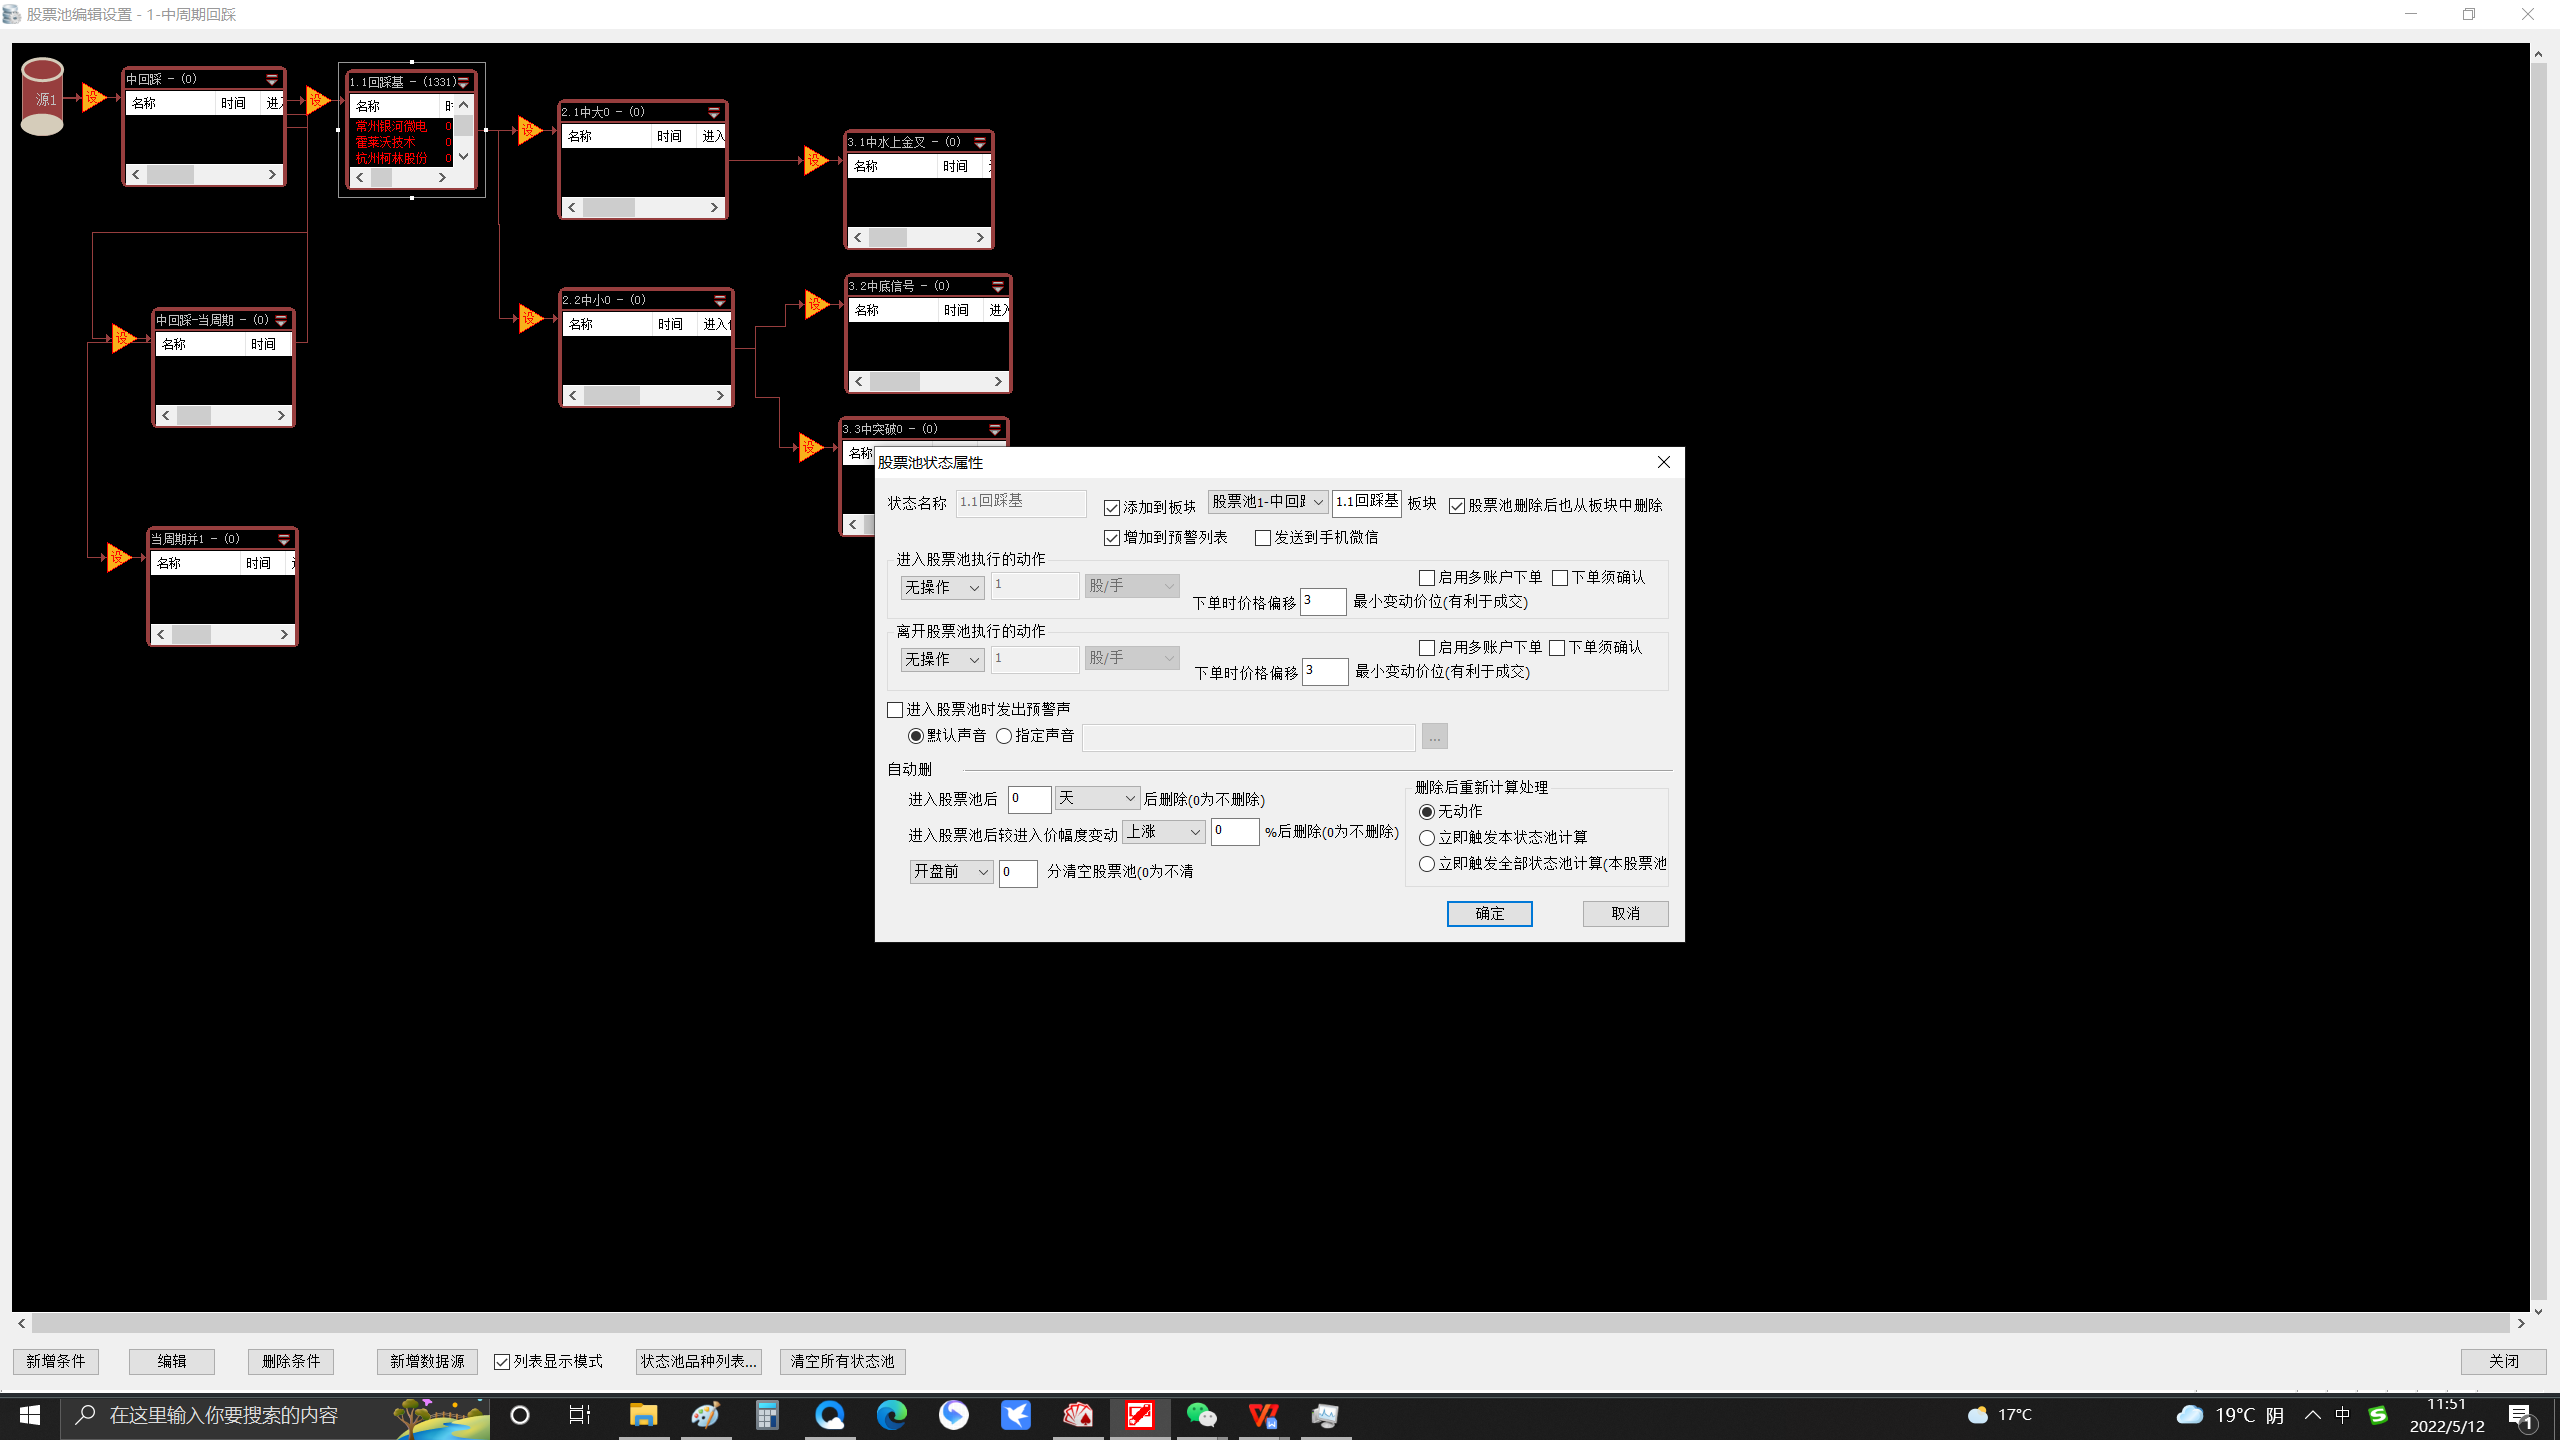Click the 新增条件 button
Viewport: 2560px width, 1440px height.
coord(56,1361)
